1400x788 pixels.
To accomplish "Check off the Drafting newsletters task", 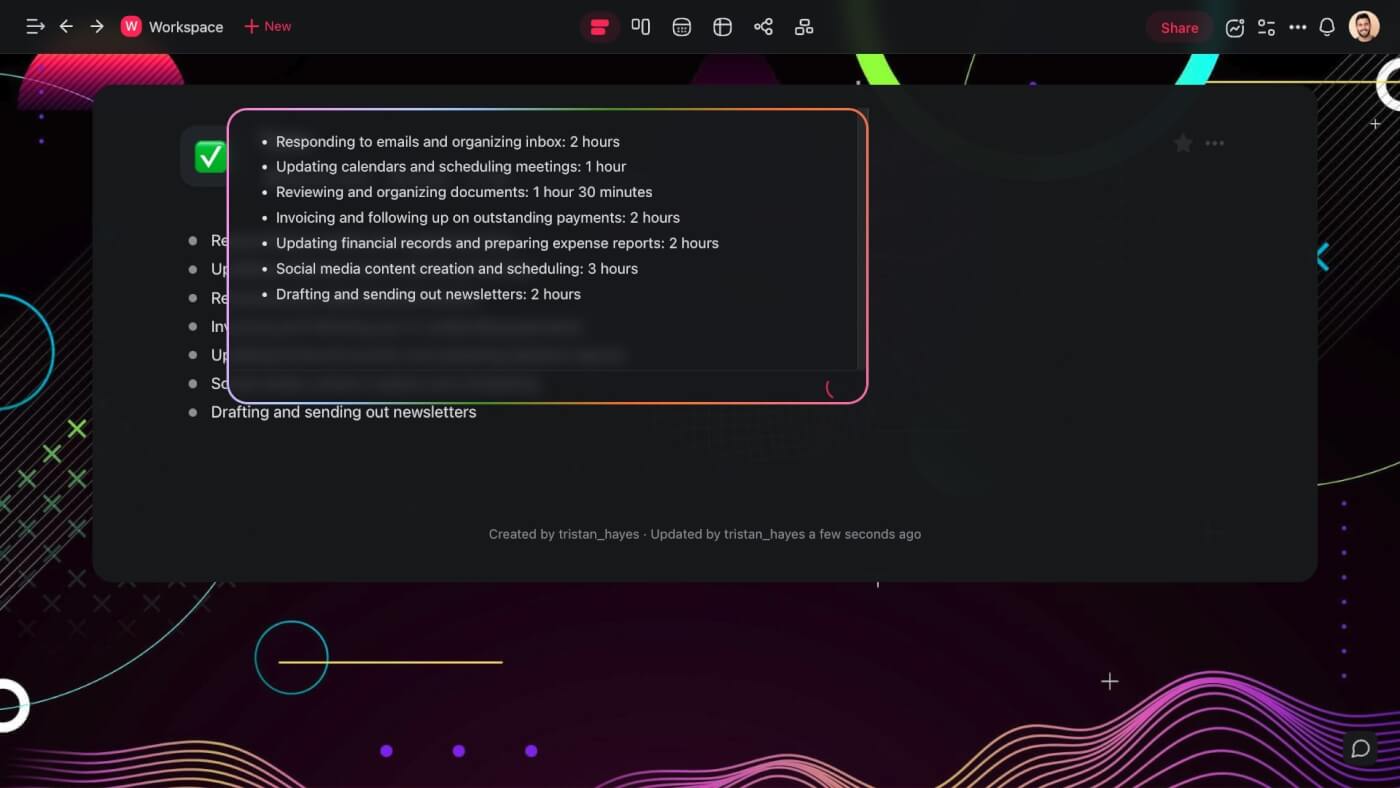I will coord(192,412).
